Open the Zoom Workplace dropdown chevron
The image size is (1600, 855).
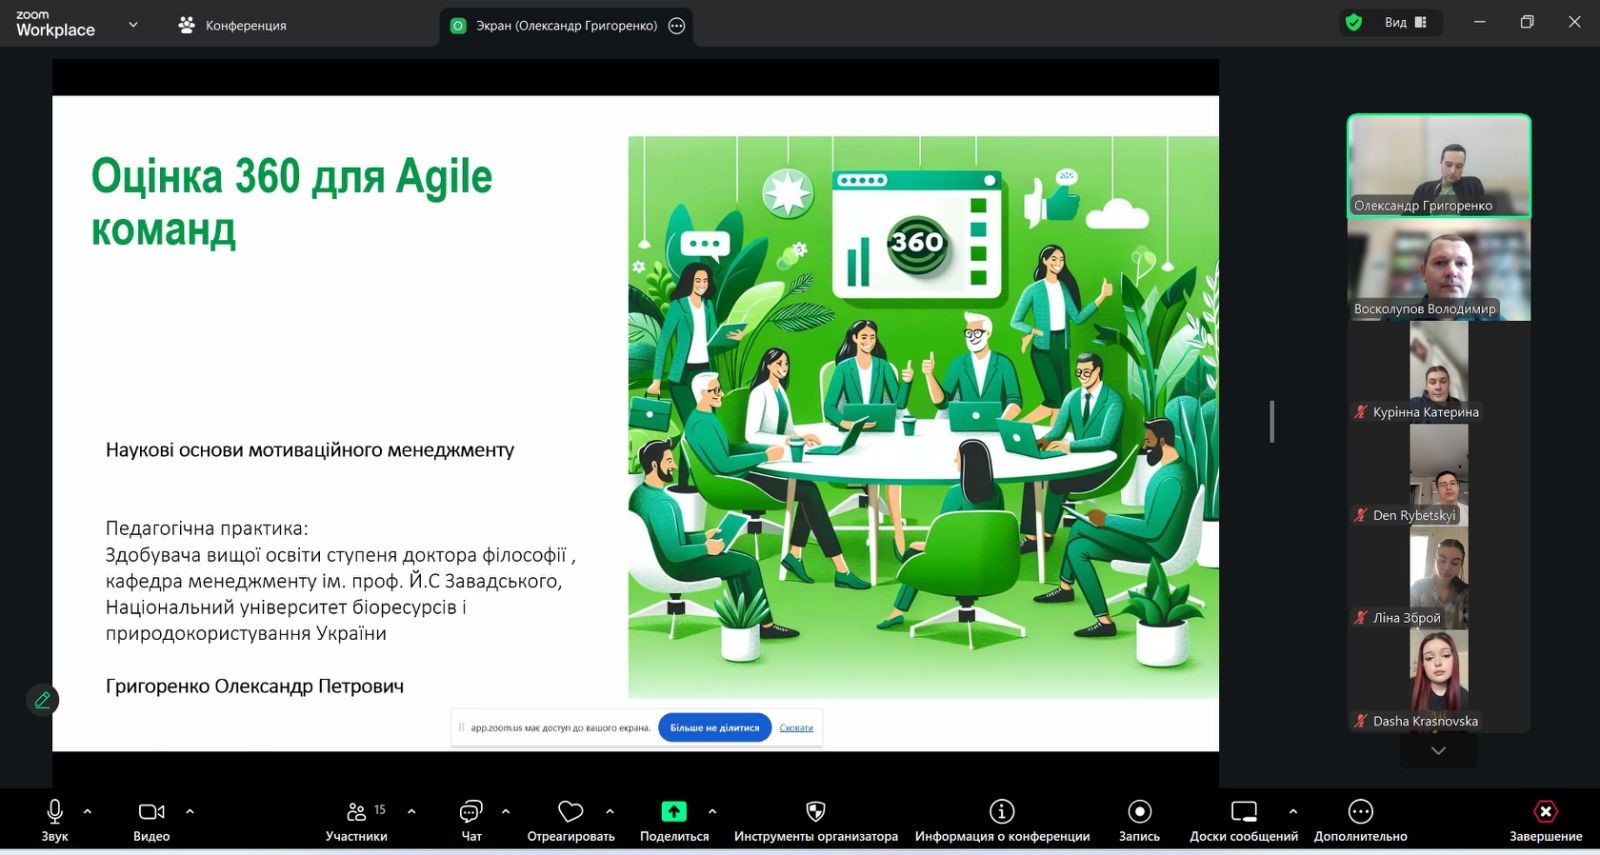point(133,25)
